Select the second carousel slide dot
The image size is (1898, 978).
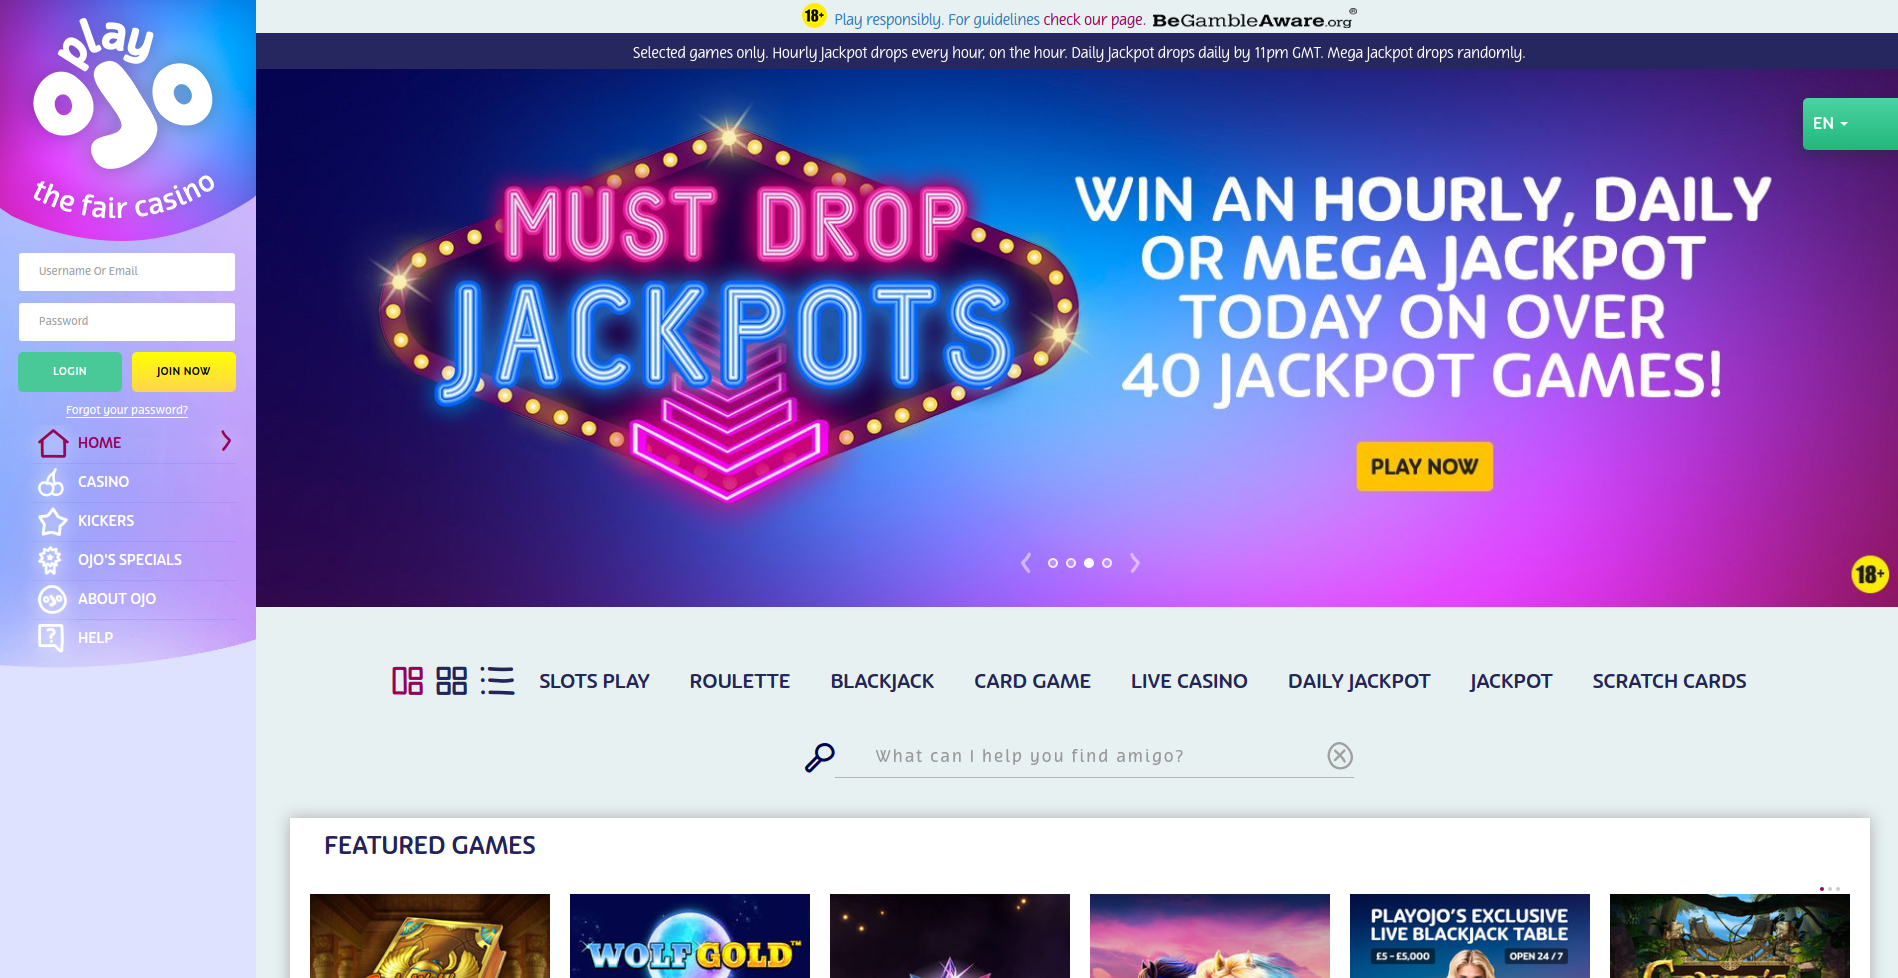pyautogui.click(x=1070, y=563)
